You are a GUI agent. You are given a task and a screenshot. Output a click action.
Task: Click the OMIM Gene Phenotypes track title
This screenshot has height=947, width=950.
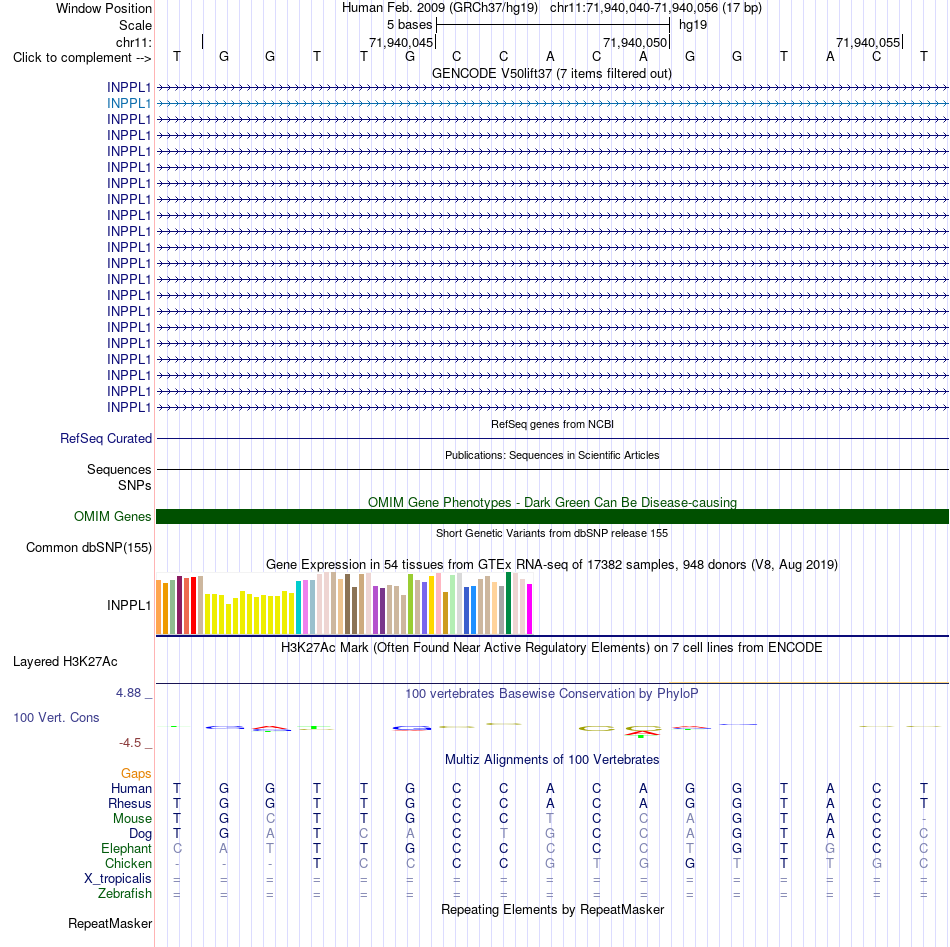552,502
